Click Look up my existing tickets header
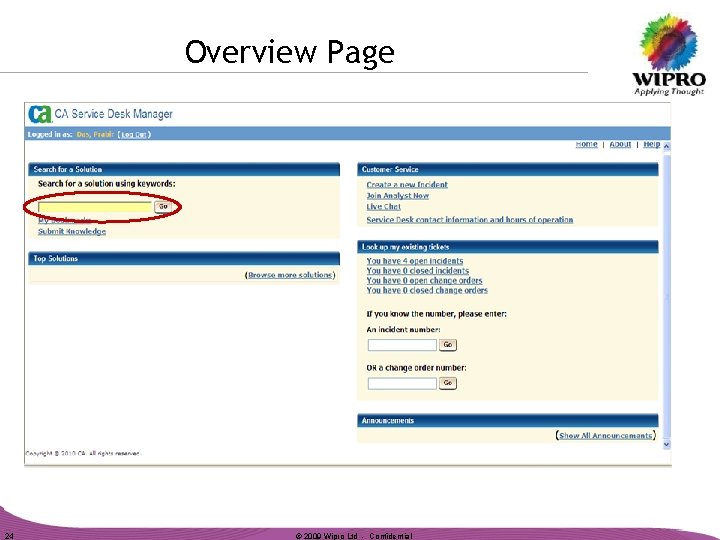Screen dimensions: 720x540 (508, 247)
